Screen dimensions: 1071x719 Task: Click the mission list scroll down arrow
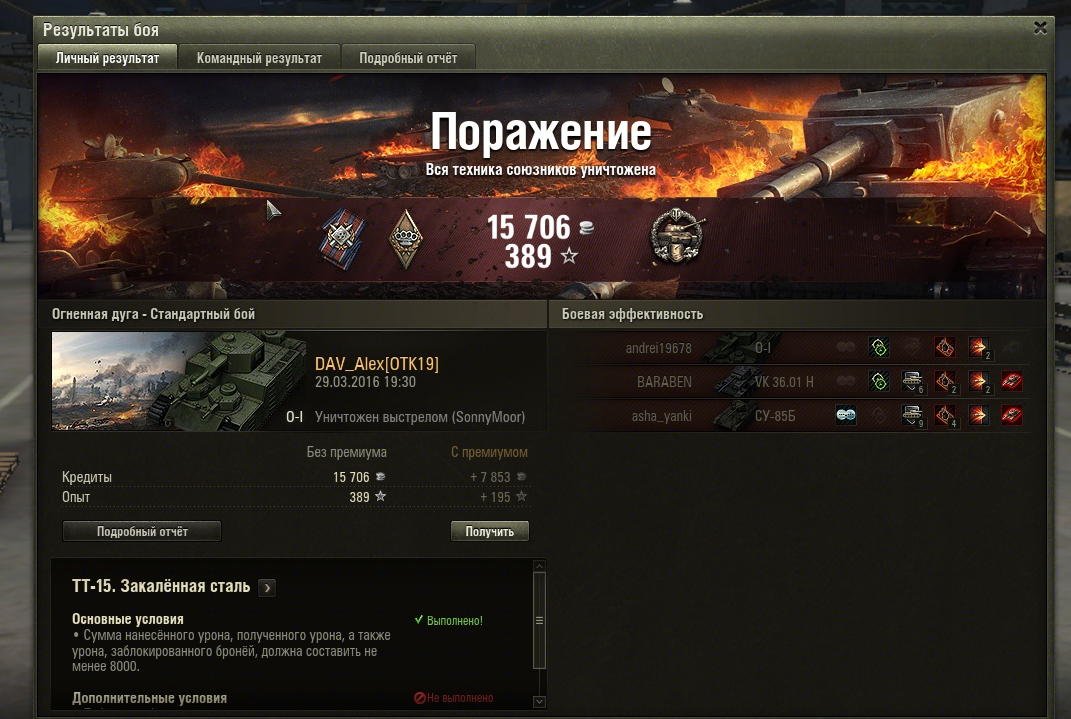pos(539,701)
